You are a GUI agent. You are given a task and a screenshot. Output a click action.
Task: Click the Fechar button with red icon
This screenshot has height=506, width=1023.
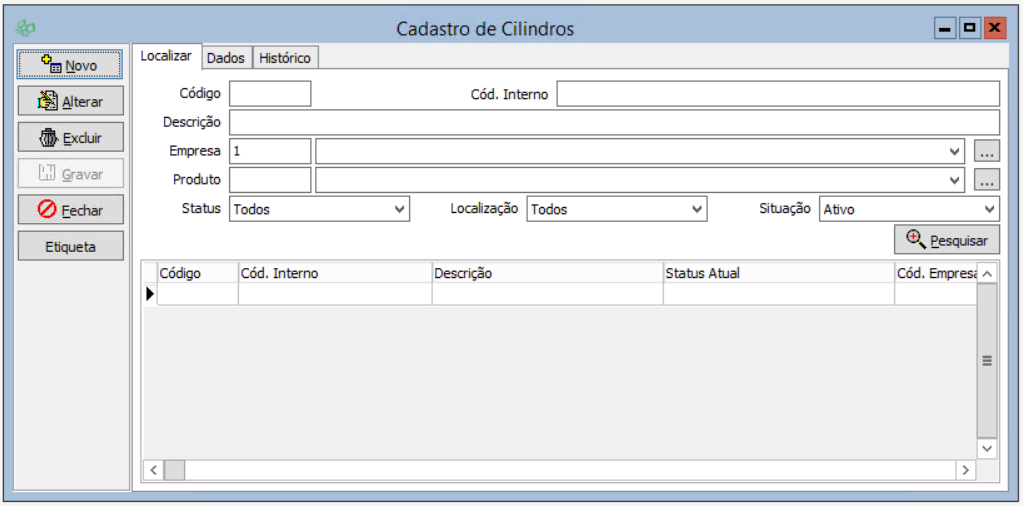pos(70,210)
